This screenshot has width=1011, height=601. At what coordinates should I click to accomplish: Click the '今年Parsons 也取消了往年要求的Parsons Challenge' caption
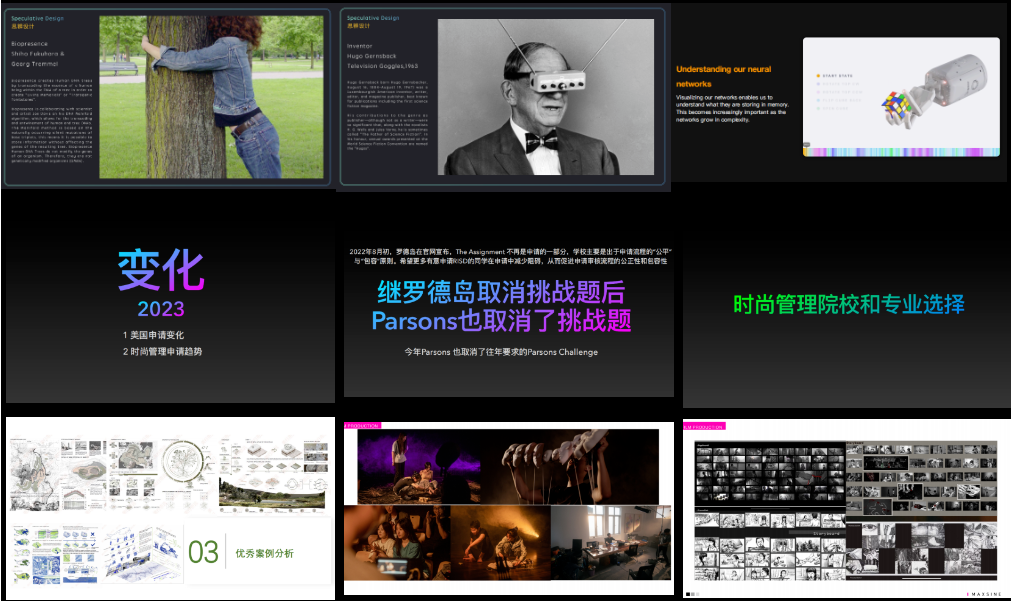[x=501, y=352]
